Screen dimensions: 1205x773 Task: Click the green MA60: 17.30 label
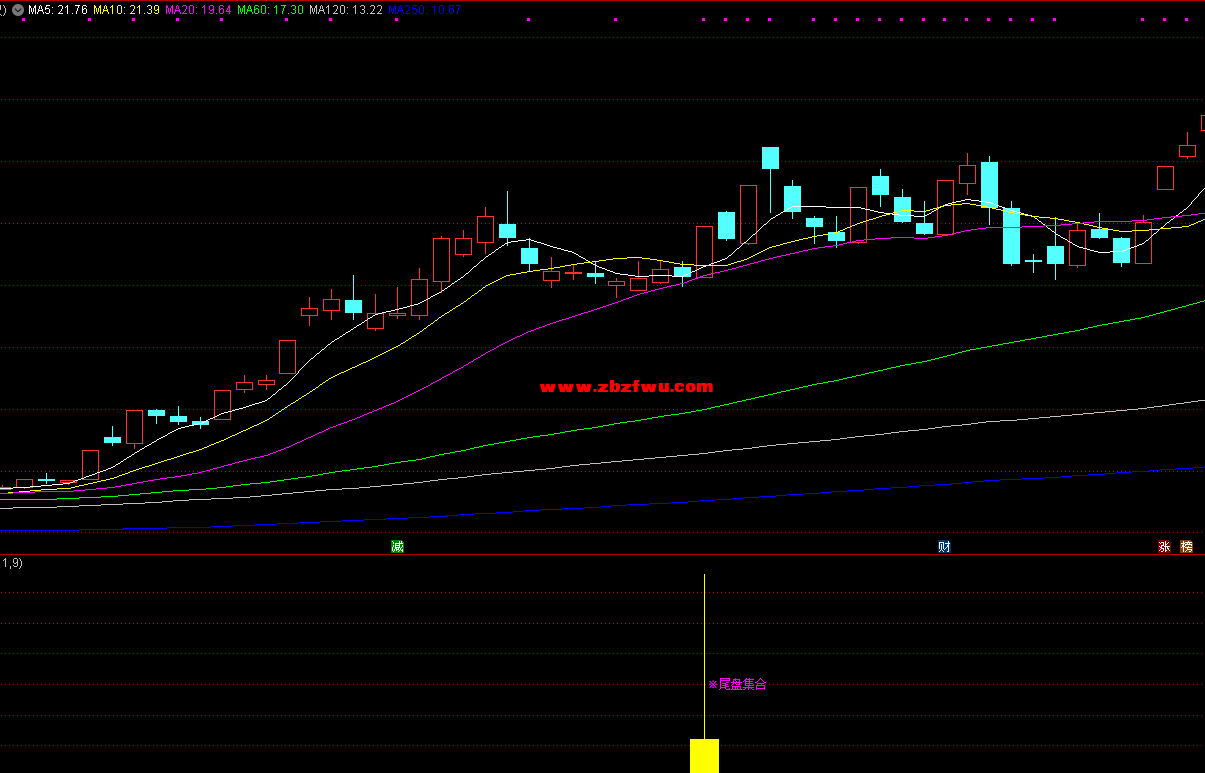[270, 9]
